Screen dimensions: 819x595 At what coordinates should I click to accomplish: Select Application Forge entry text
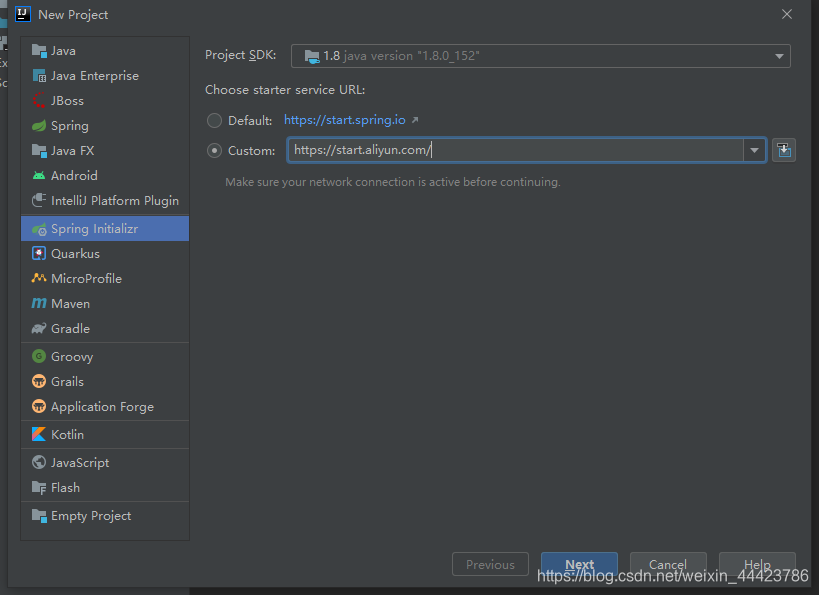tap(102, 407)
